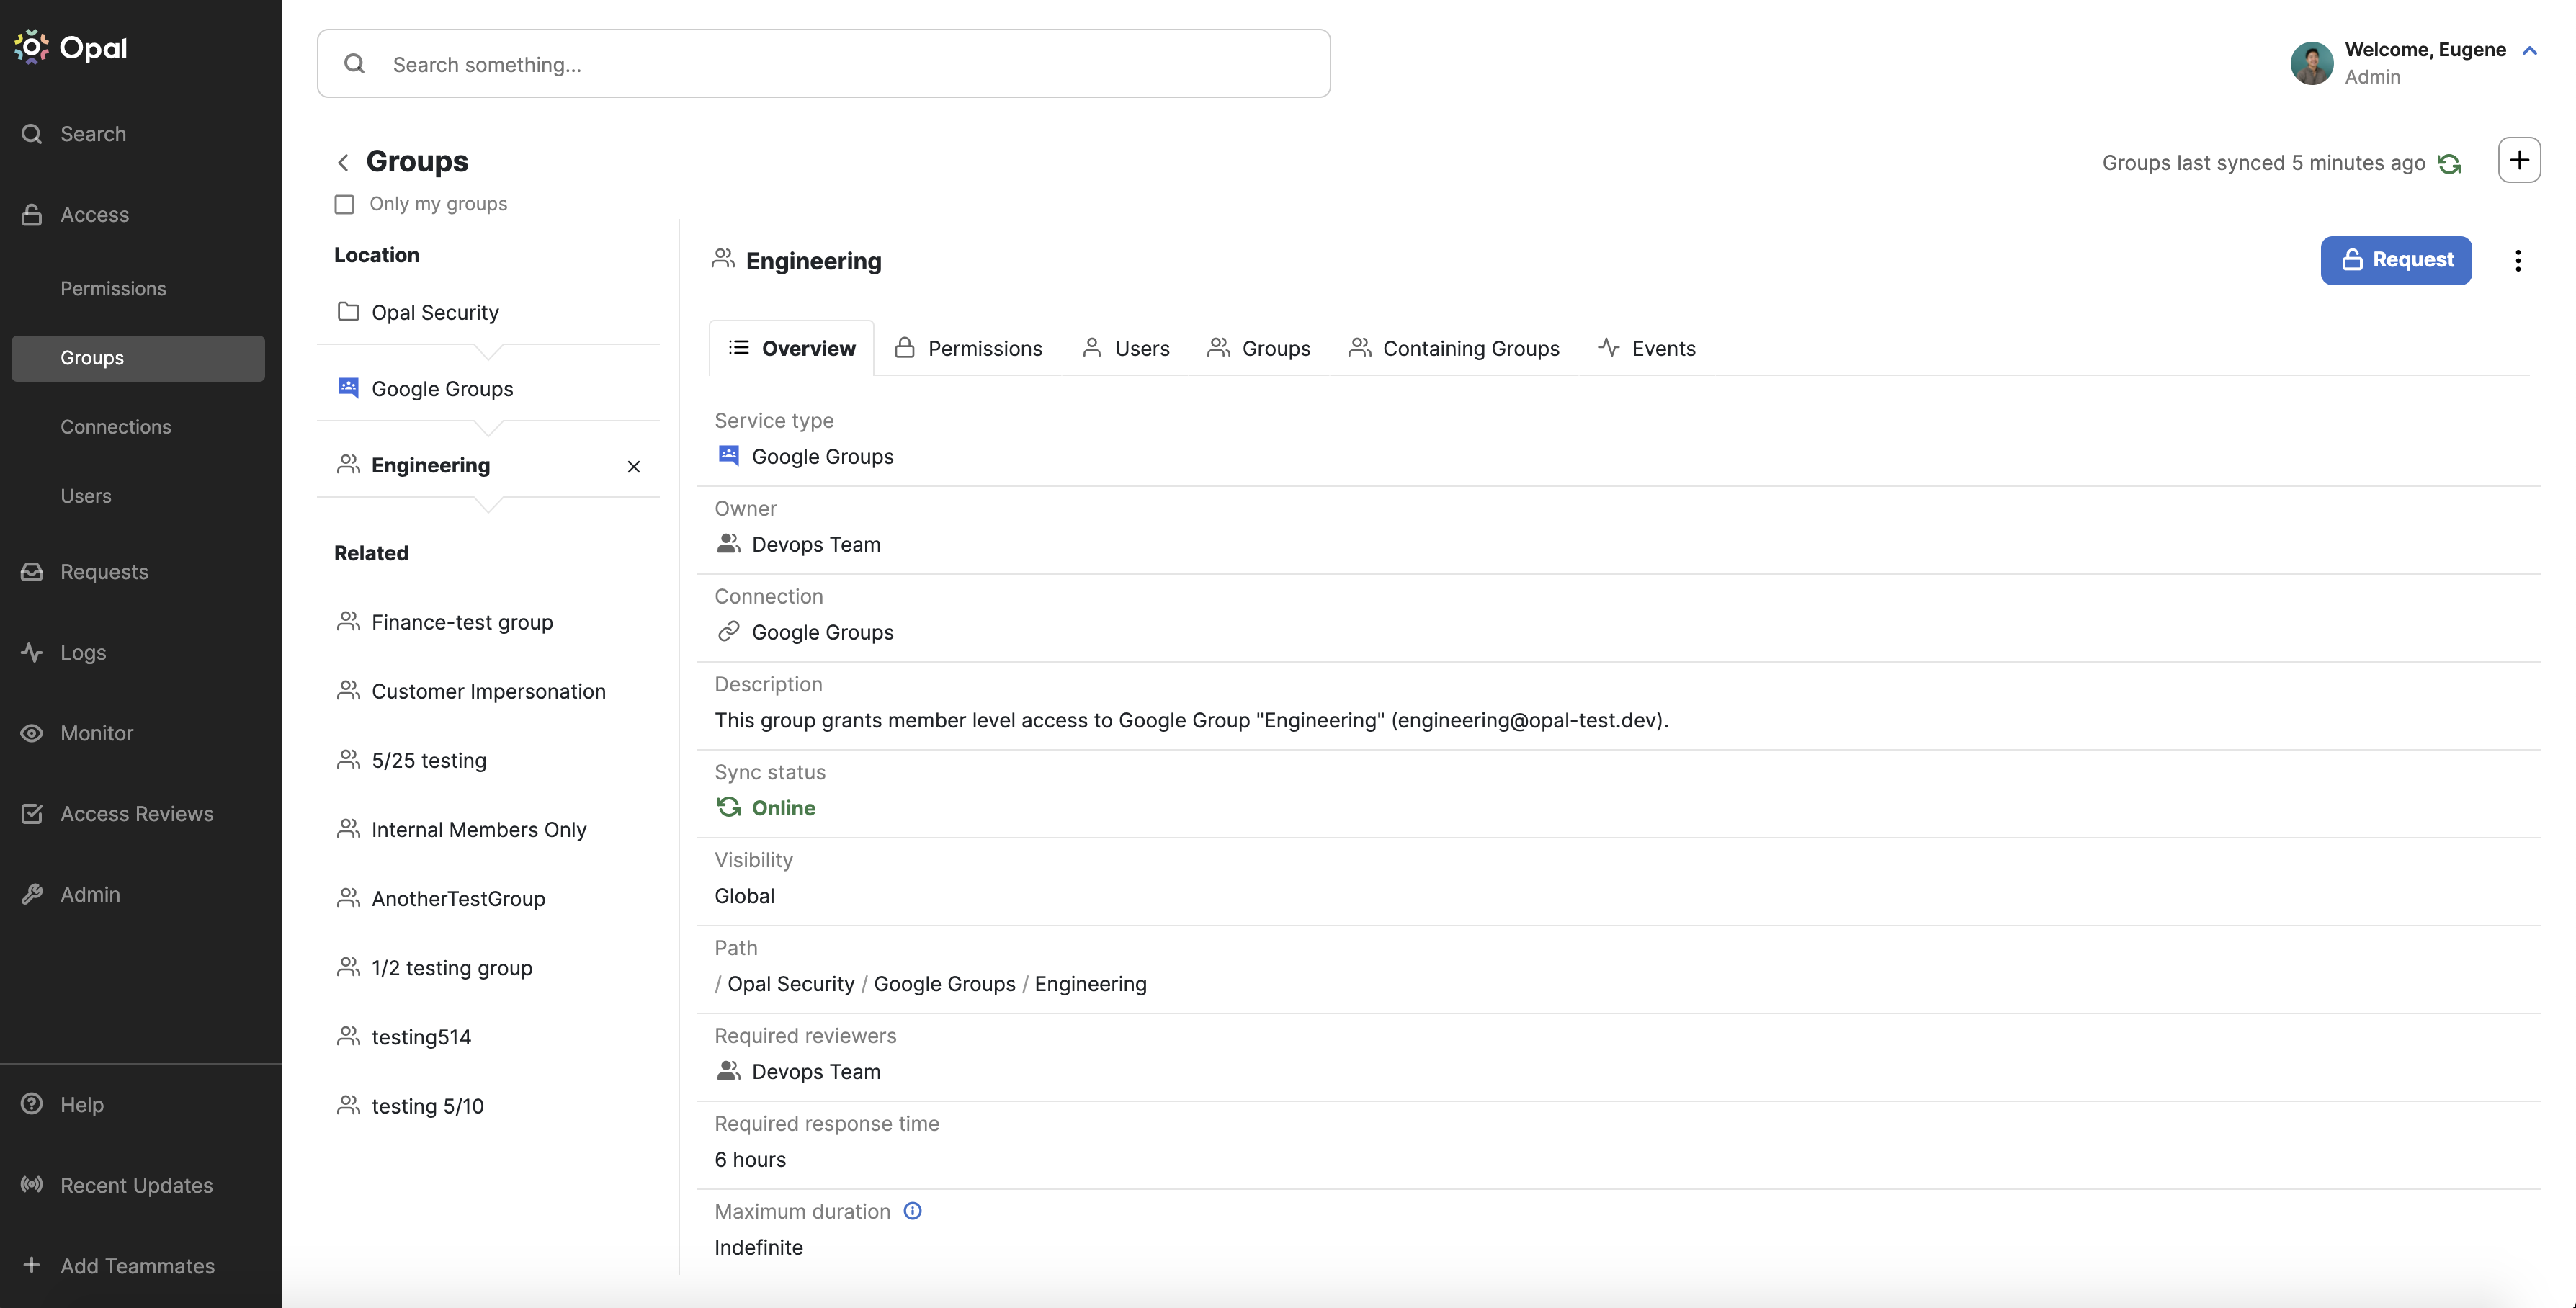Open Connections in sidebar

click(x=115, y=426)
